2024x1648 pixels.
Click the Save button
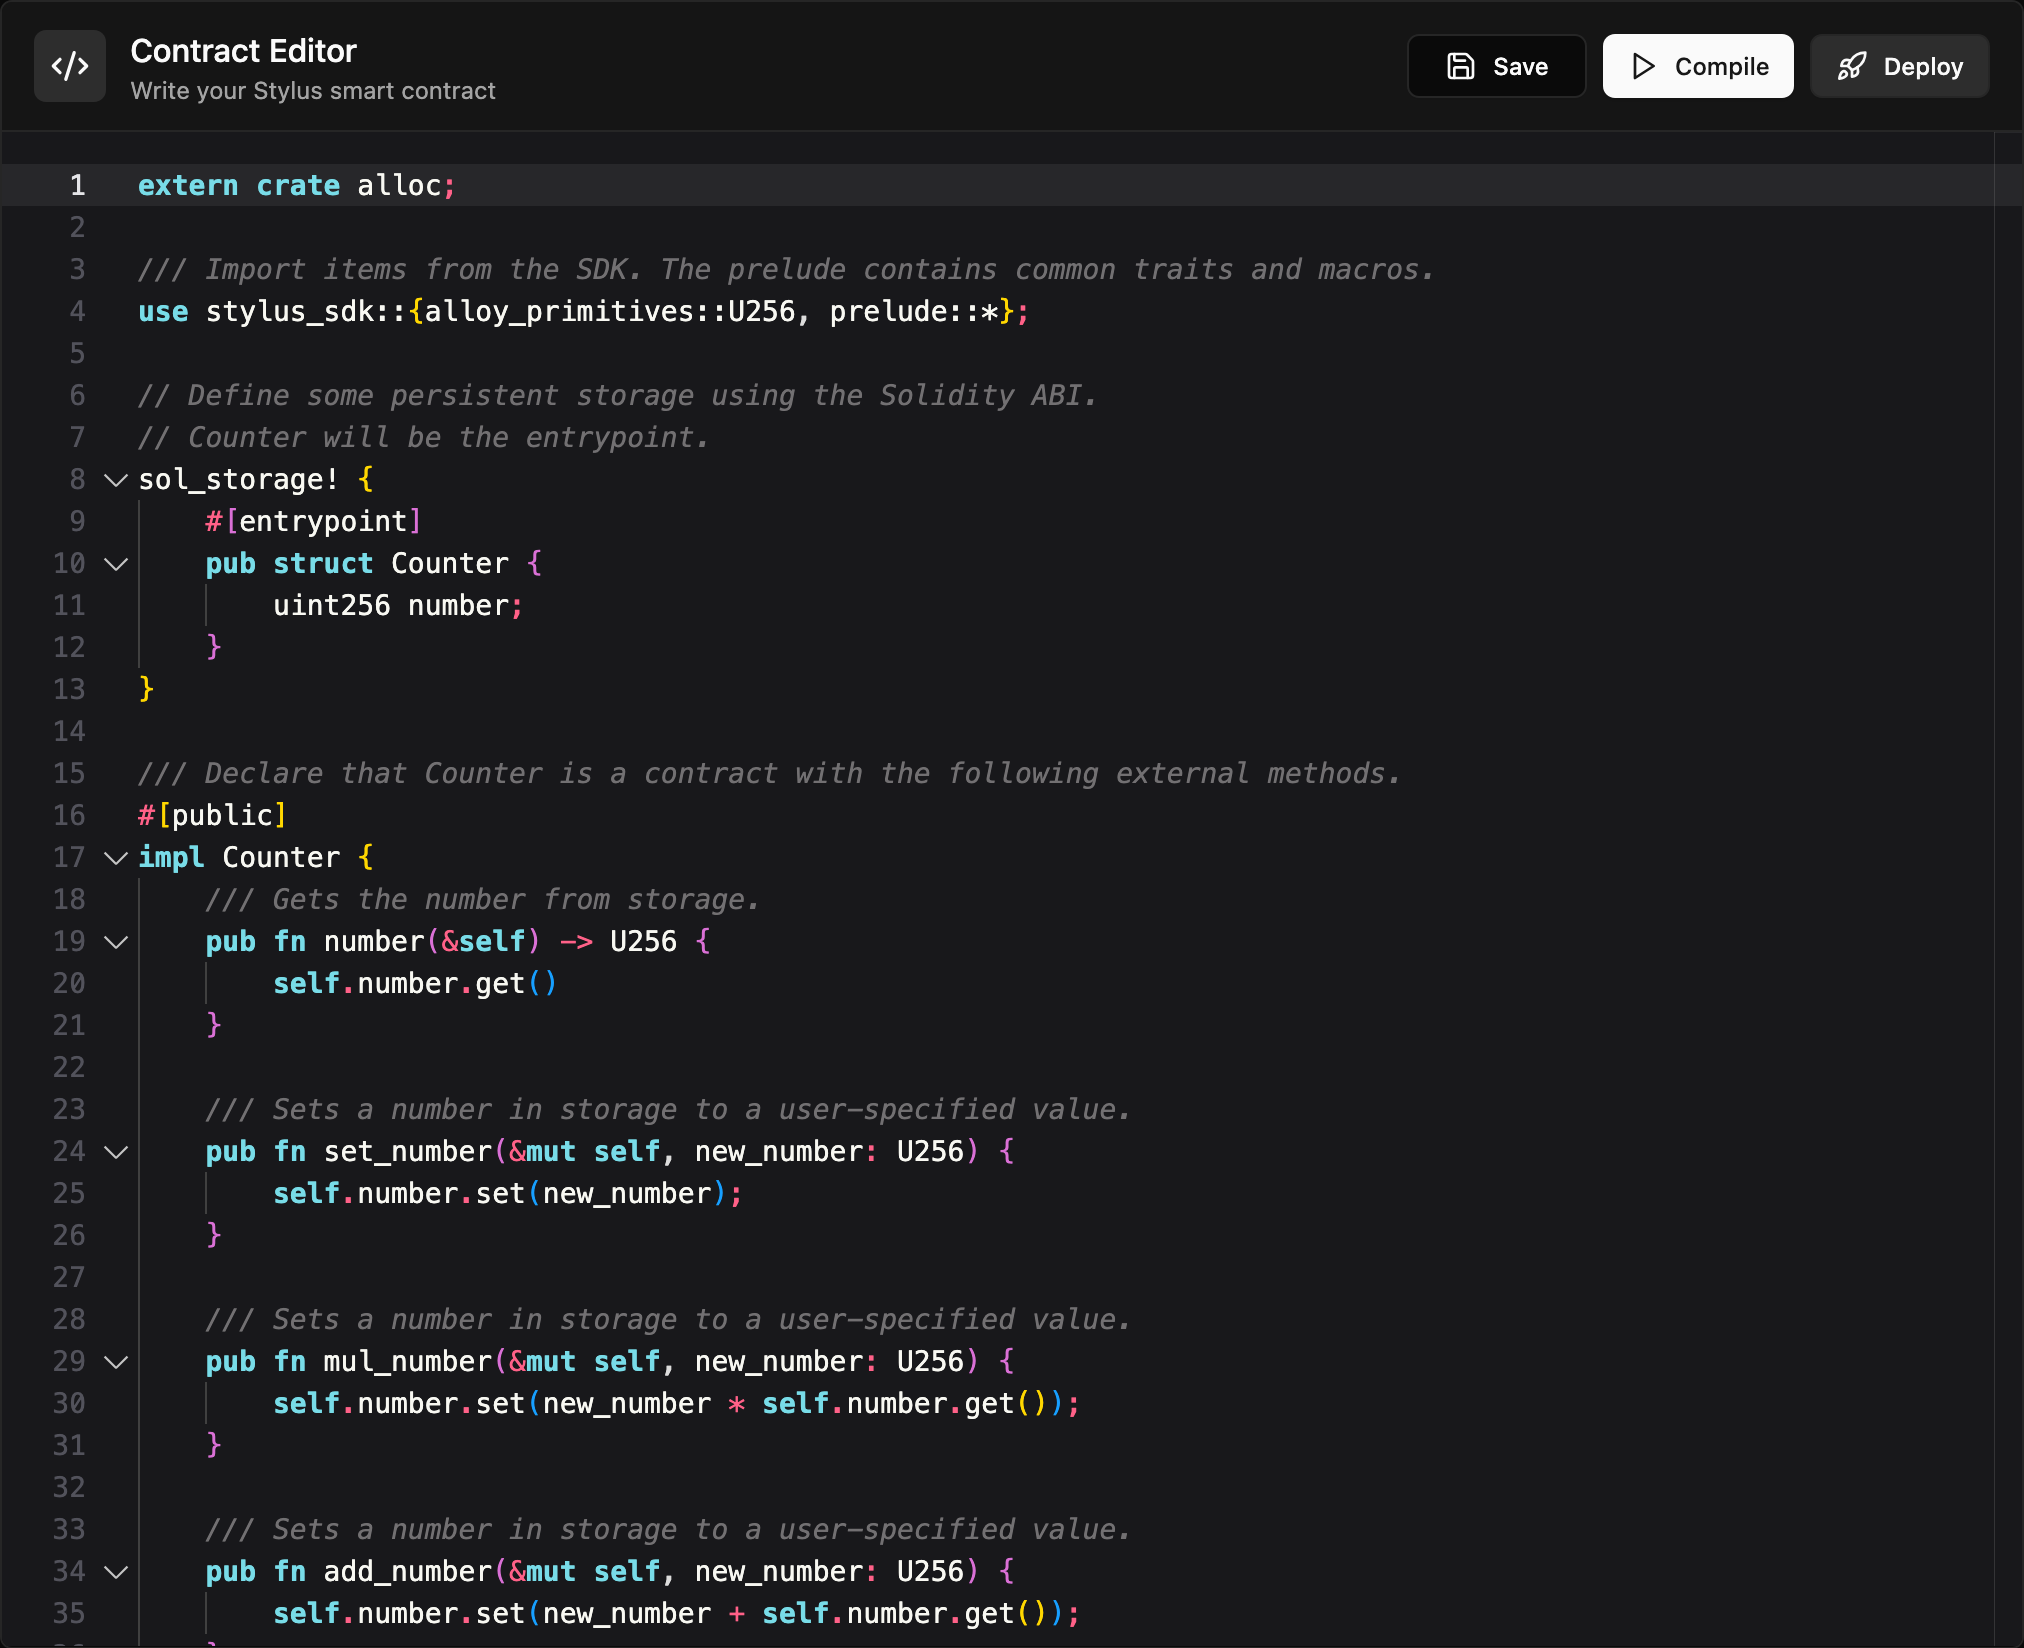tap(1496, 66)
